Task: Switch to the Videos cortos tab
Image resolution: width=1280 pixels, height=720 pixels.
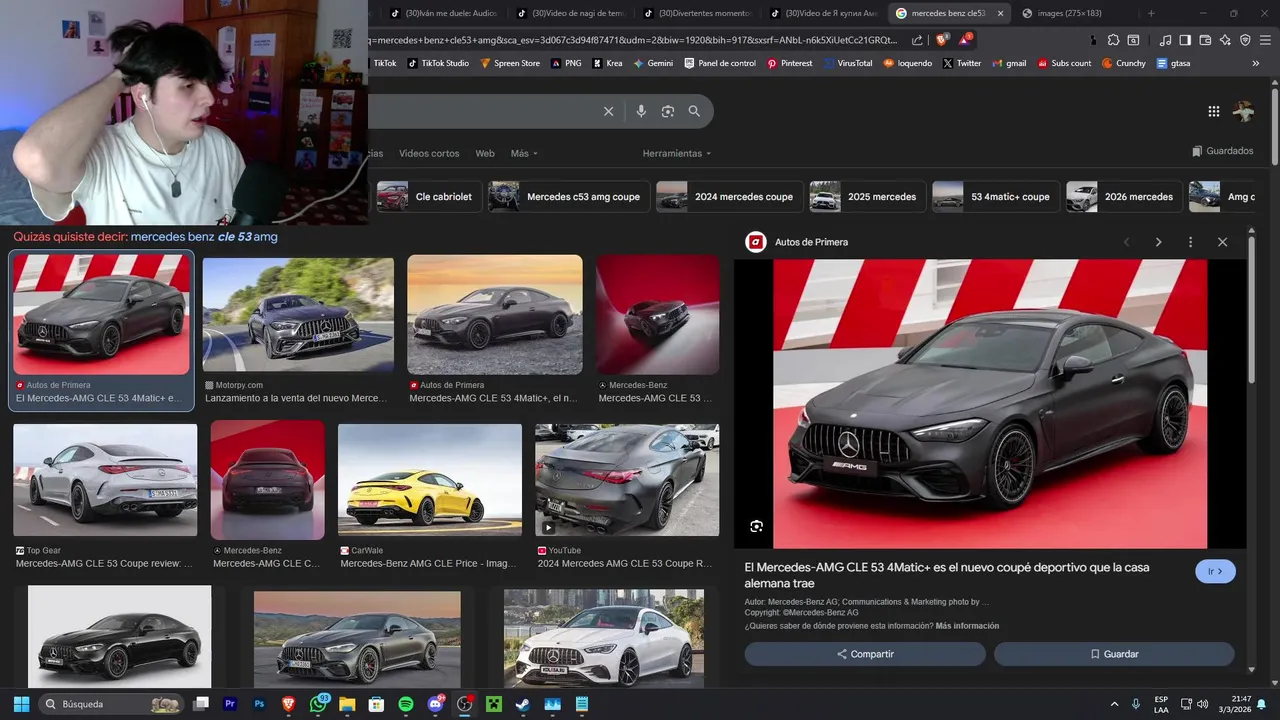Action: coord(429,153)
